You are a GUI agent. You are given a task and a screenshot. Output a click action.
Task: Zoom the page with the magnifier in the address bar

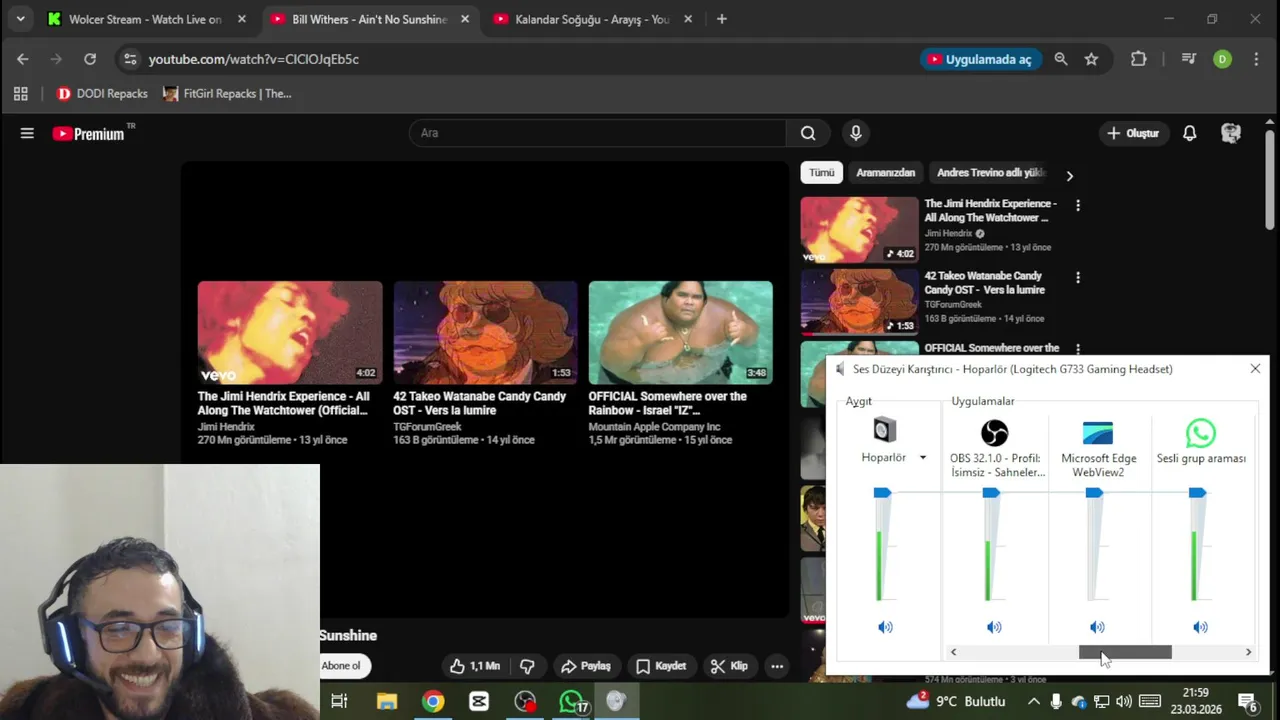pyautogui.click(x=1061, y=59)
